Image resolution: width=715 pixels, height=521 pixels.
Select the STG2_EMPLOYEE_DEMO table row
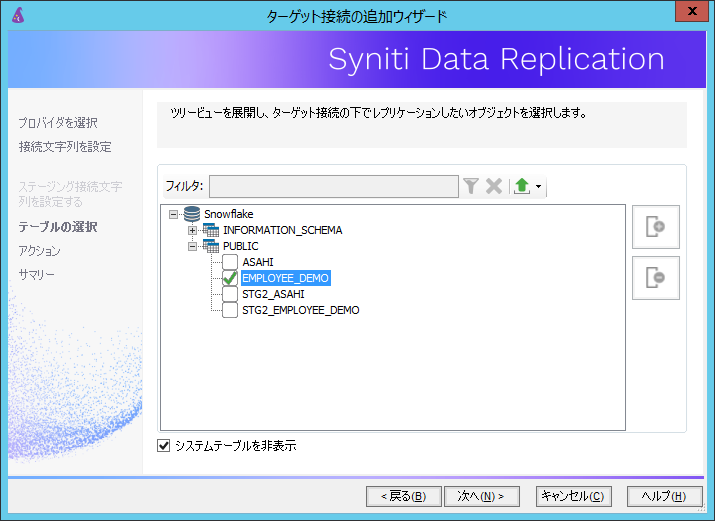pyautogui.click(x=301, y=310)
